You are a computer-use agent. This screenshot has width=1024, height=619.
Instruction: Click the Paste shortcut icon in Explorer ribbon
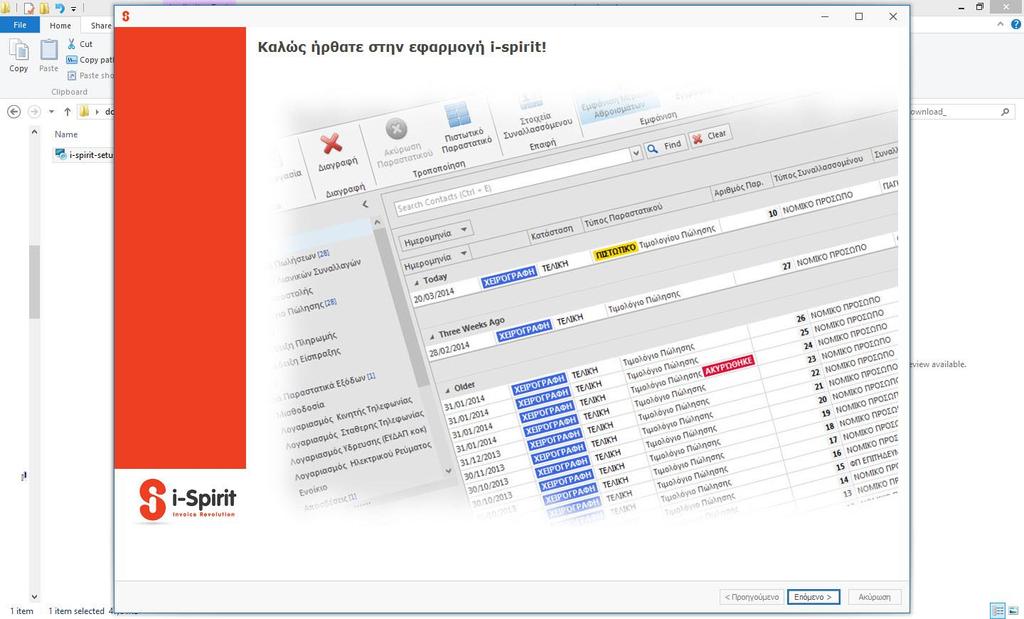click(x=72, y=75)
